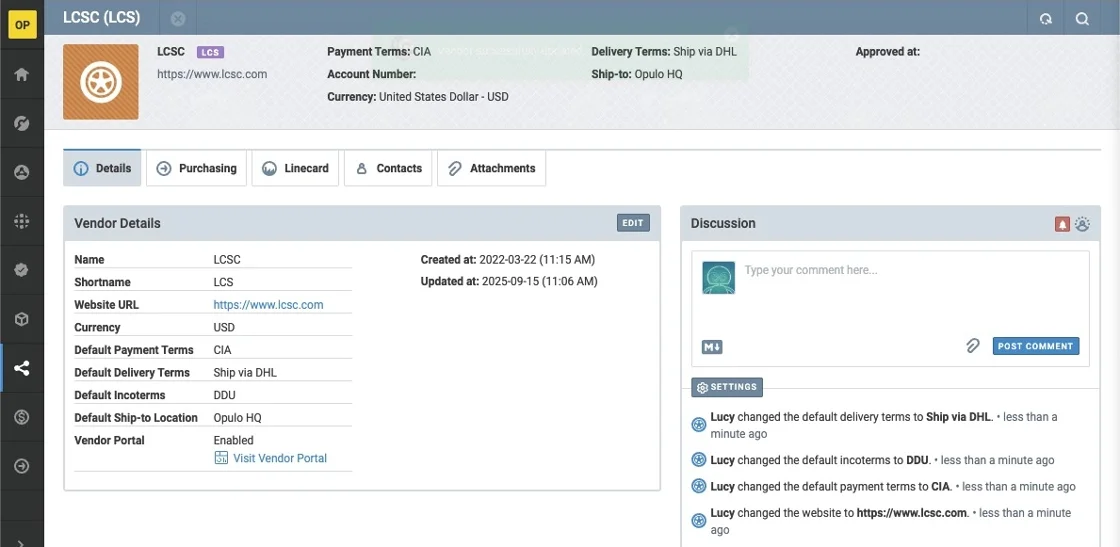
Task: Go to the Attachments tab
Action: 491,168
